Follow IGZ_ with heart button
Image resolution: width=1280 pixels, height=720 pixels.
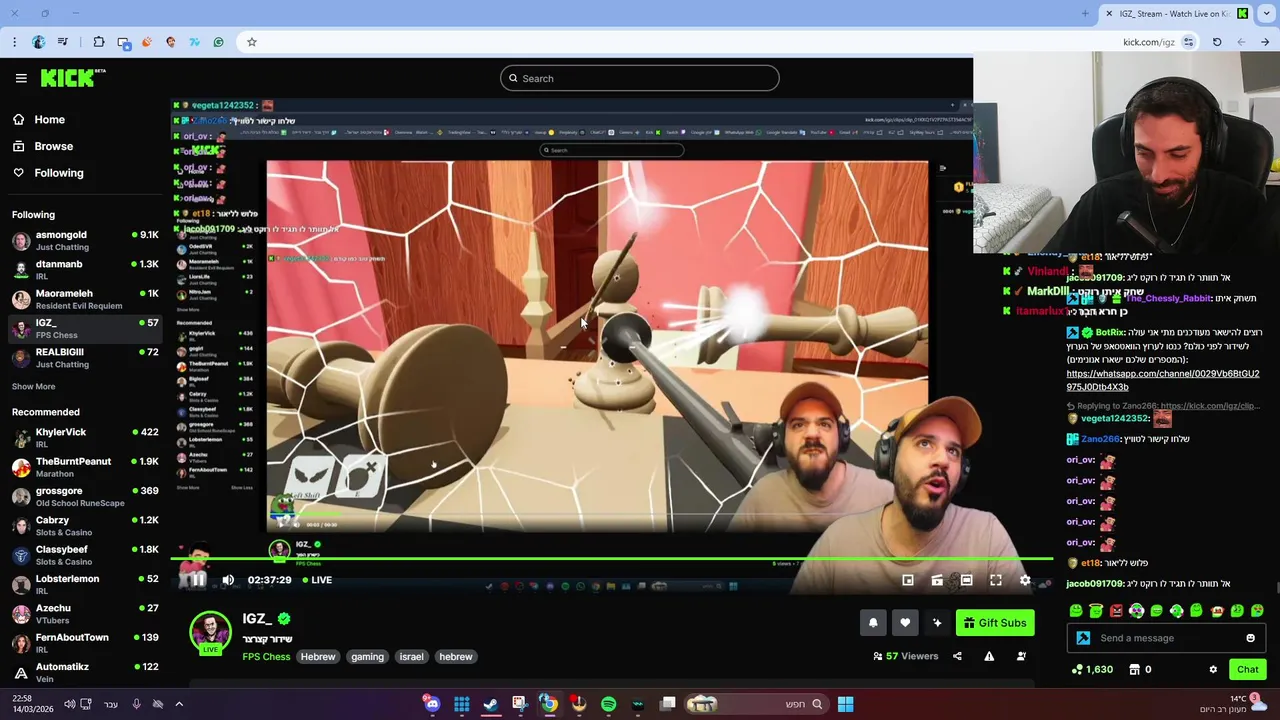coord(905,623)
